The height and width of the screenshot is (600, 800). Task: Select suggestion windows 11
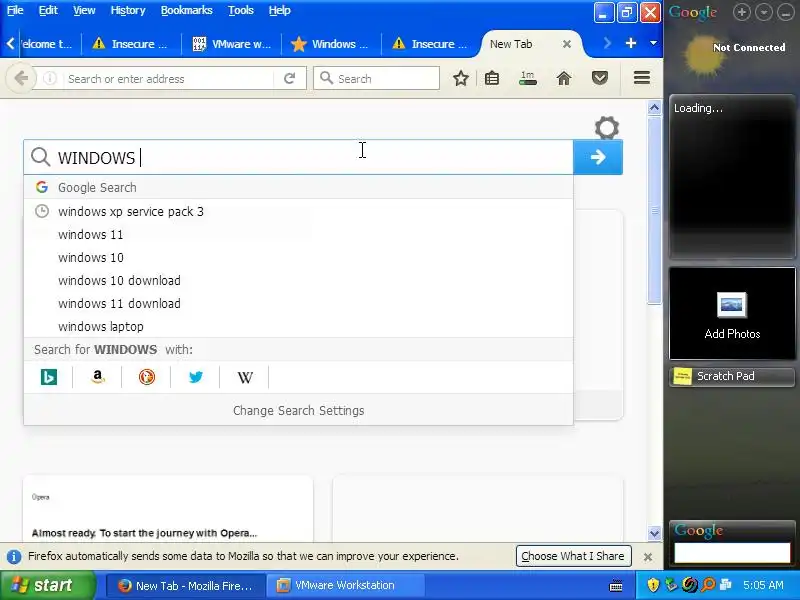[298, 235]
